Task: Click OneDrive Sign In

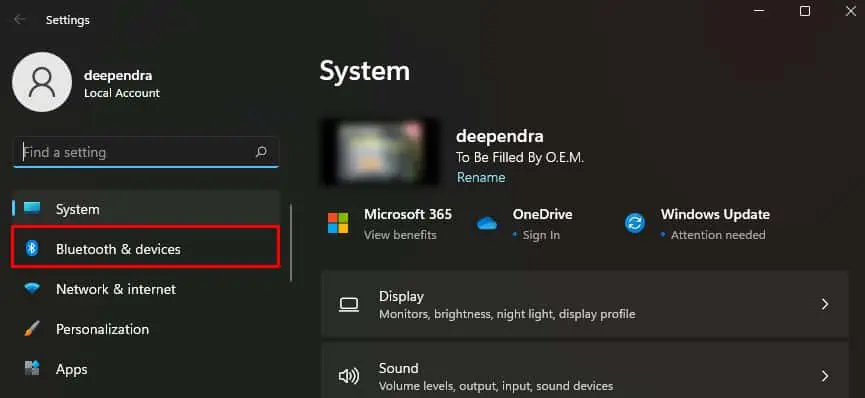Action: 541,235
